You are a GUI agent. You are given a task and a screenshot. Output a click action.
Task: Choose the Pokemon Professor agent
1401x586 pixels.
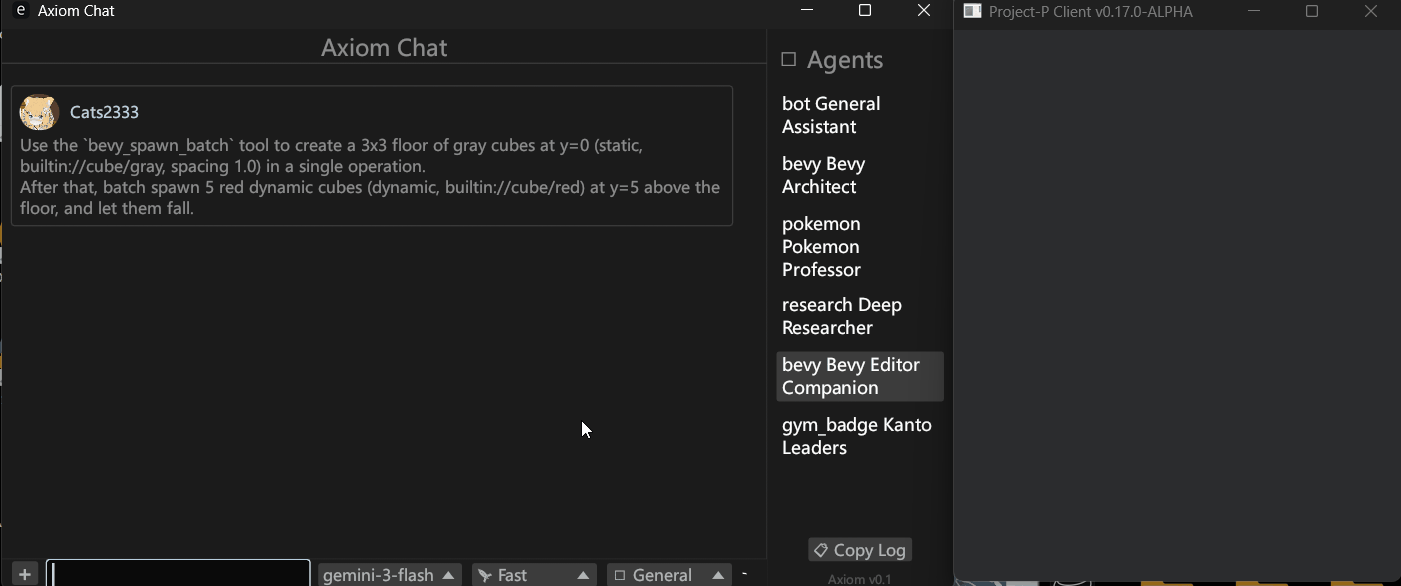click(x=821, y=246)
